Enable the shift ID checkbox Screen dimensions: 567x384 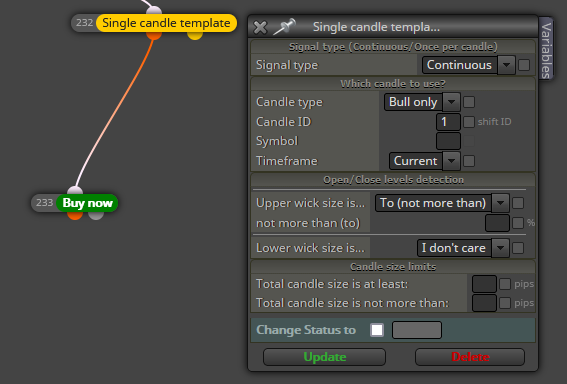pyautogui.click(x=469, y=122)
